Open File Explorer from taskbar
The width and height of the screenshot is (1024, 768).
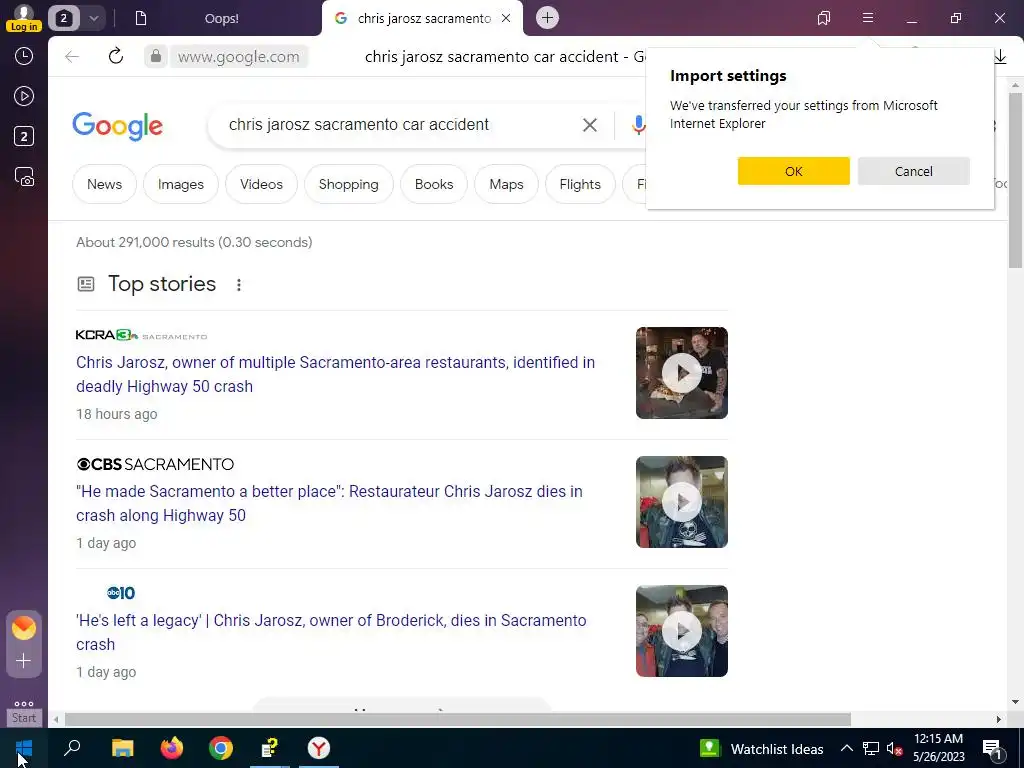coord(122,748)
